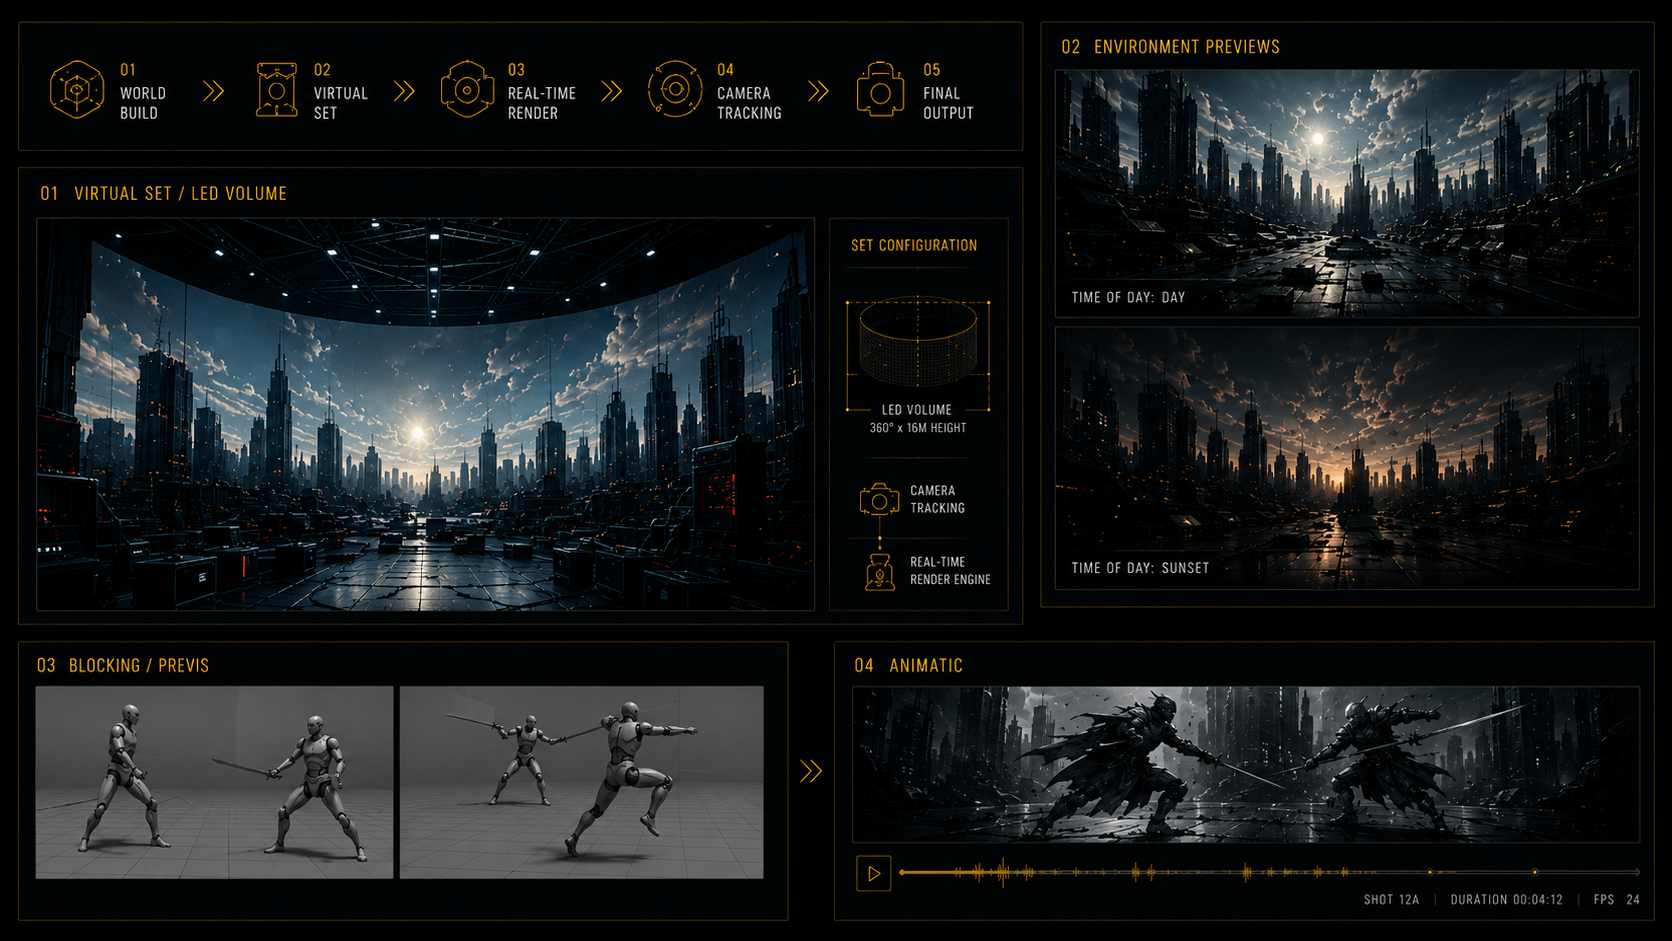Viewport: 1672px width, 941px height.
Task: Select the 04 Camera Tracking step
Action: pyautogui.click(x=715, y=90)
